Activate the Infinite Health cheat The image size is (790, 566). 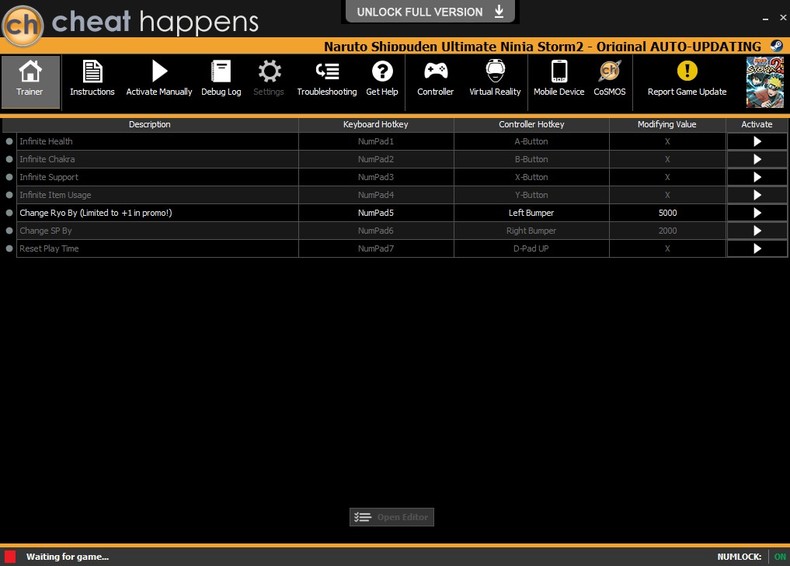(x=757, y=142)
